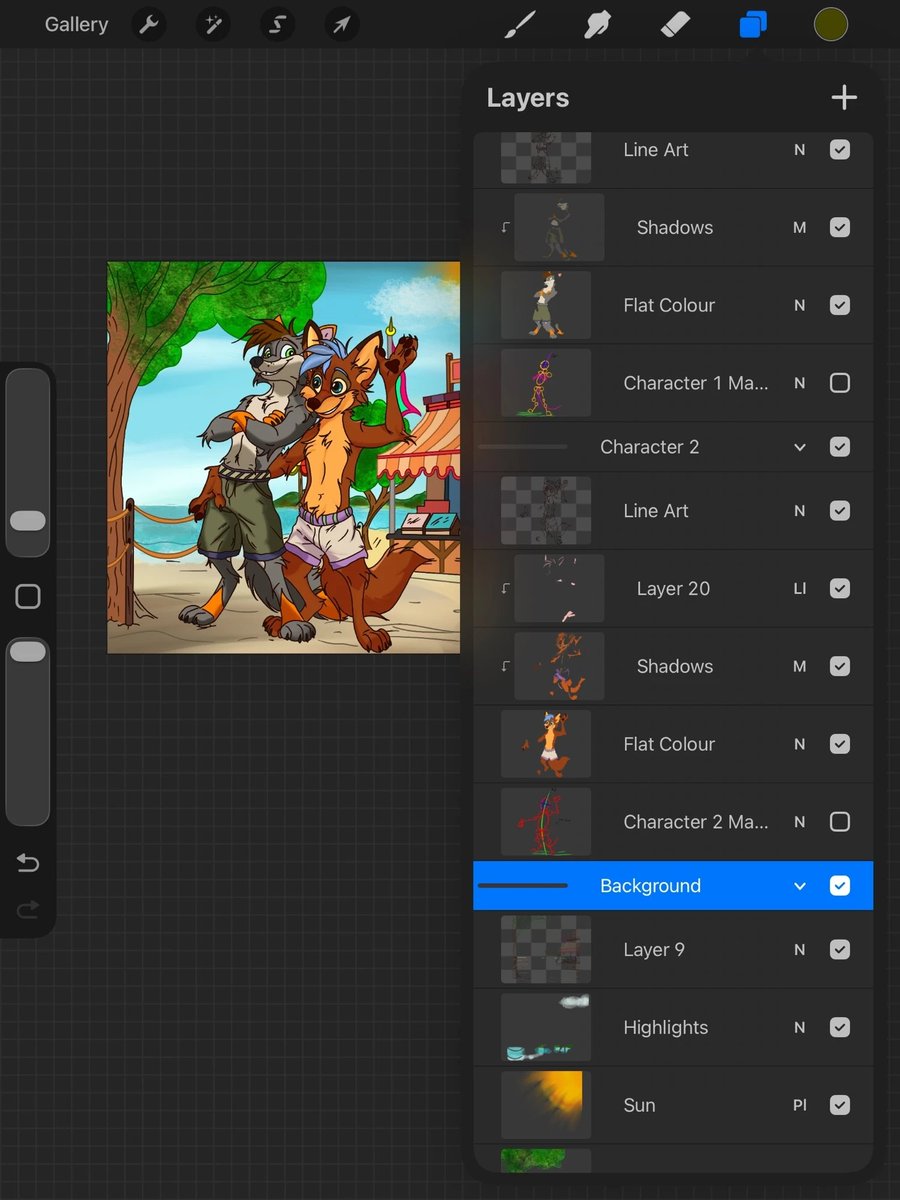Select Line Art thumbnail inside Character 2 group

546,510
